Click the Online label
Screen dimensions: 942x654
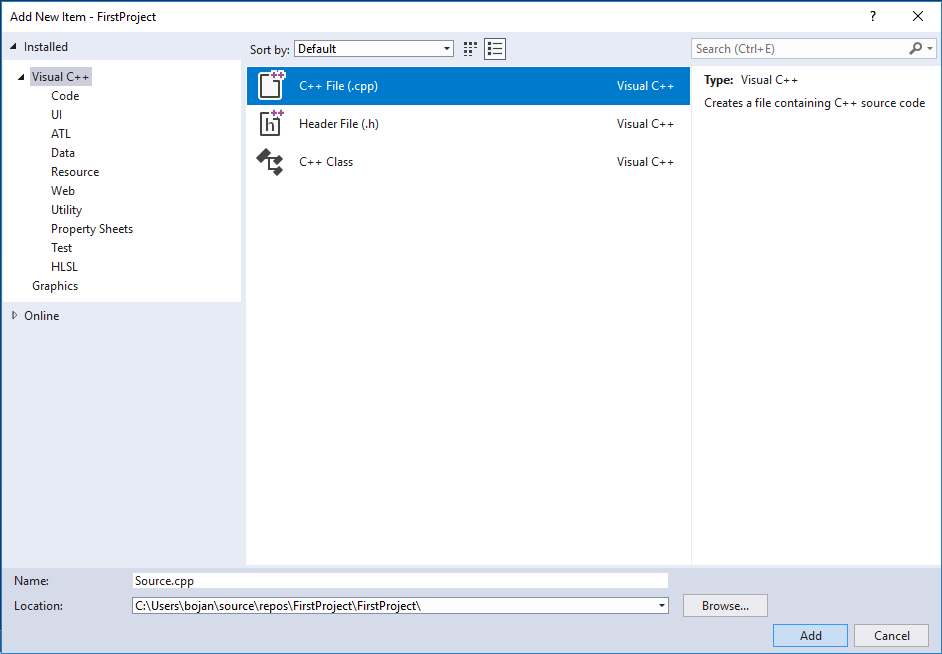coord(41,315)
